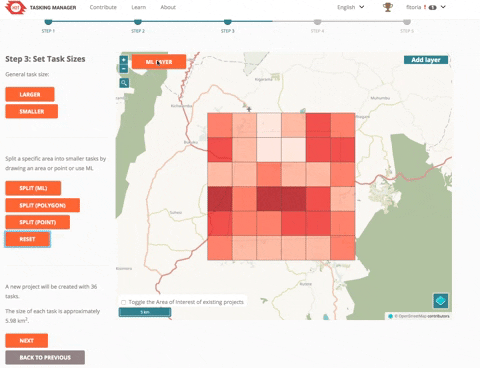The image size is (480, 368).
Task: Open the base layer switcher icon
Action: pos(440,301)
